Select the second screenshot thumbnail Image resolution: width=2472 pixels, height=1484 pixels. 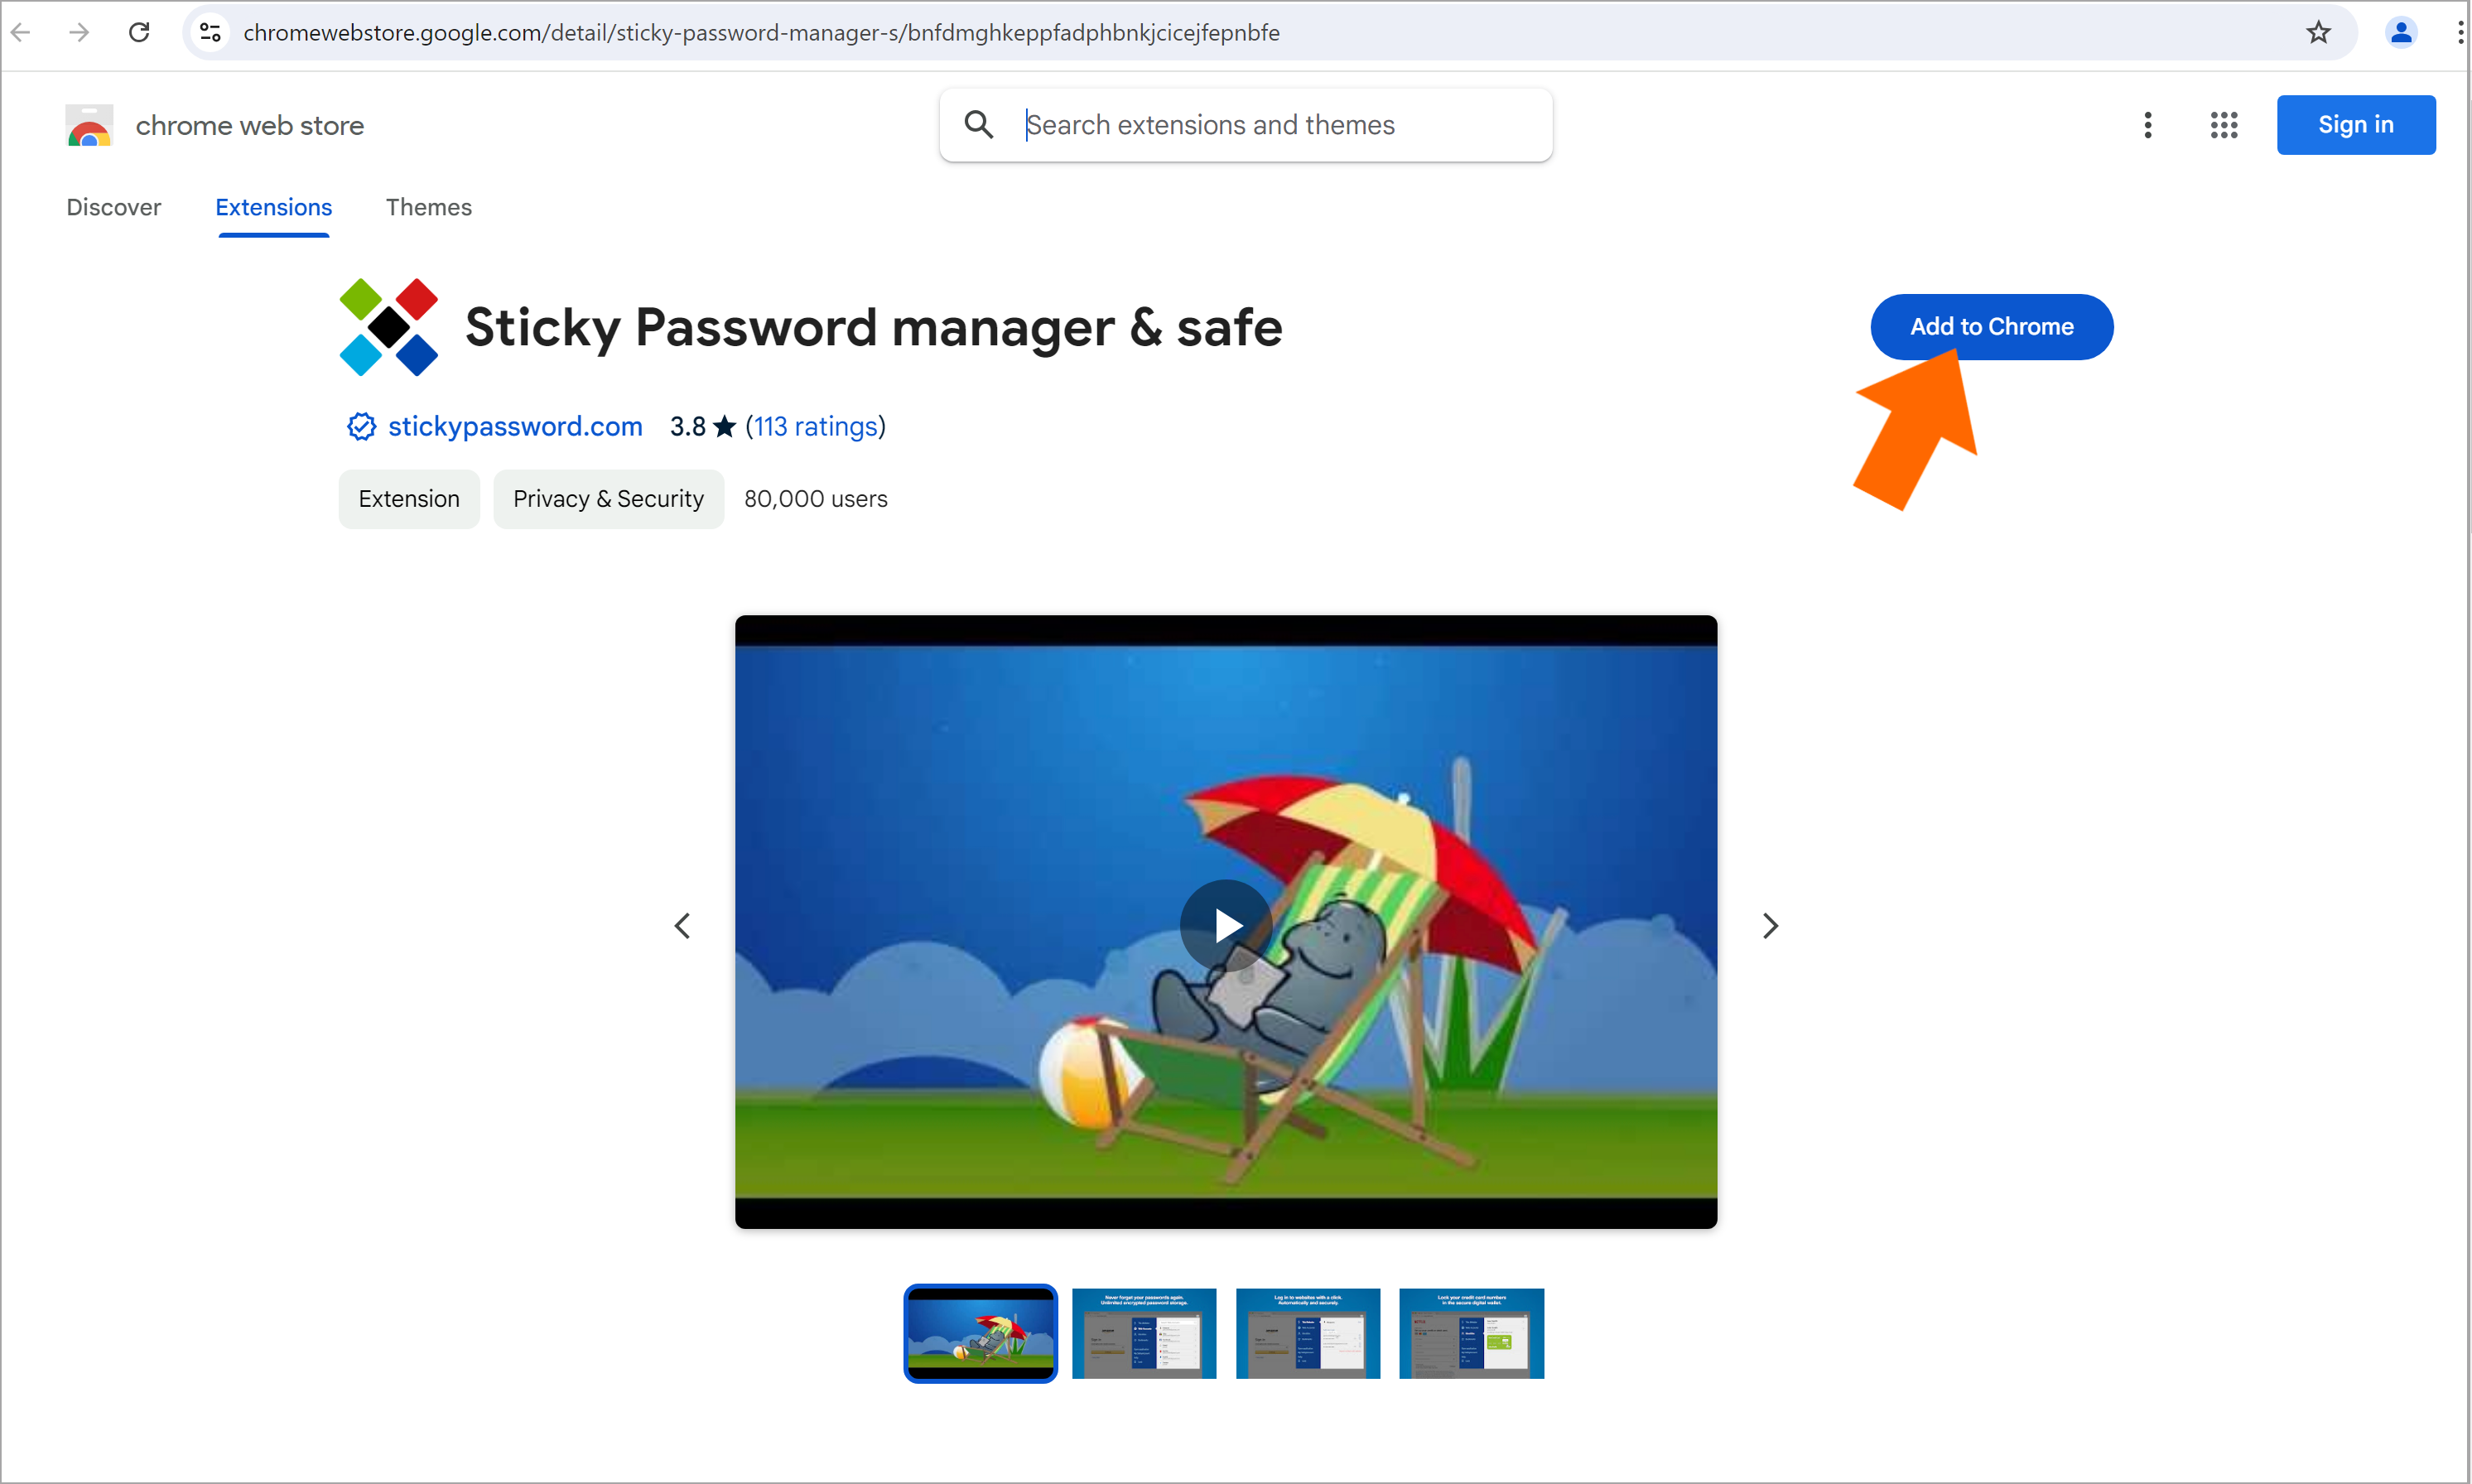coord(1144,1334)
